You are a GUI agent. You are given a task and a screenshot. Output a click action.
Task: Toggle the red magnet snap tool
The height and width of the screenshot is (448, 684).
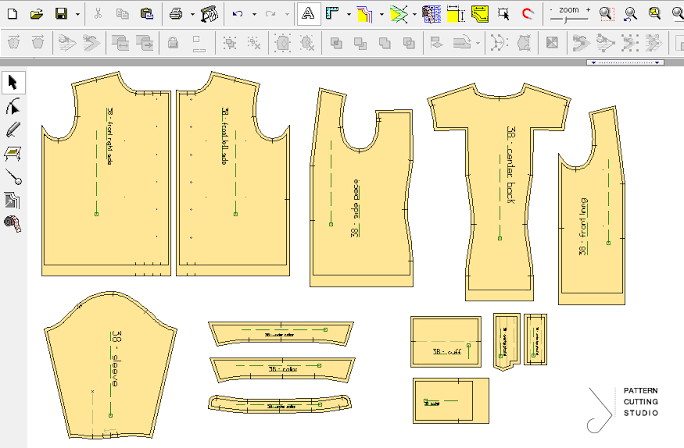tap(528, 14)
